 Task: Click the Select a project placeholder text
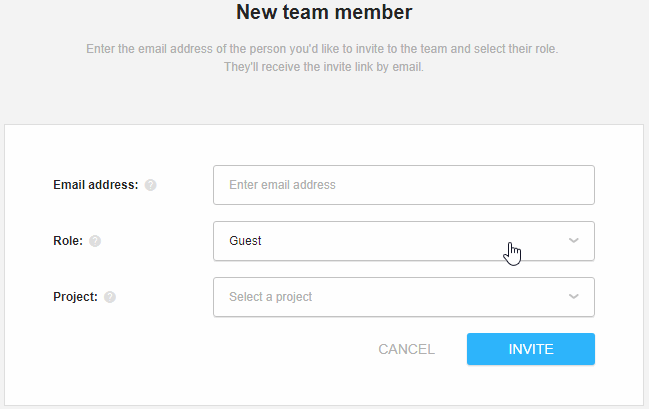(270, 297)
